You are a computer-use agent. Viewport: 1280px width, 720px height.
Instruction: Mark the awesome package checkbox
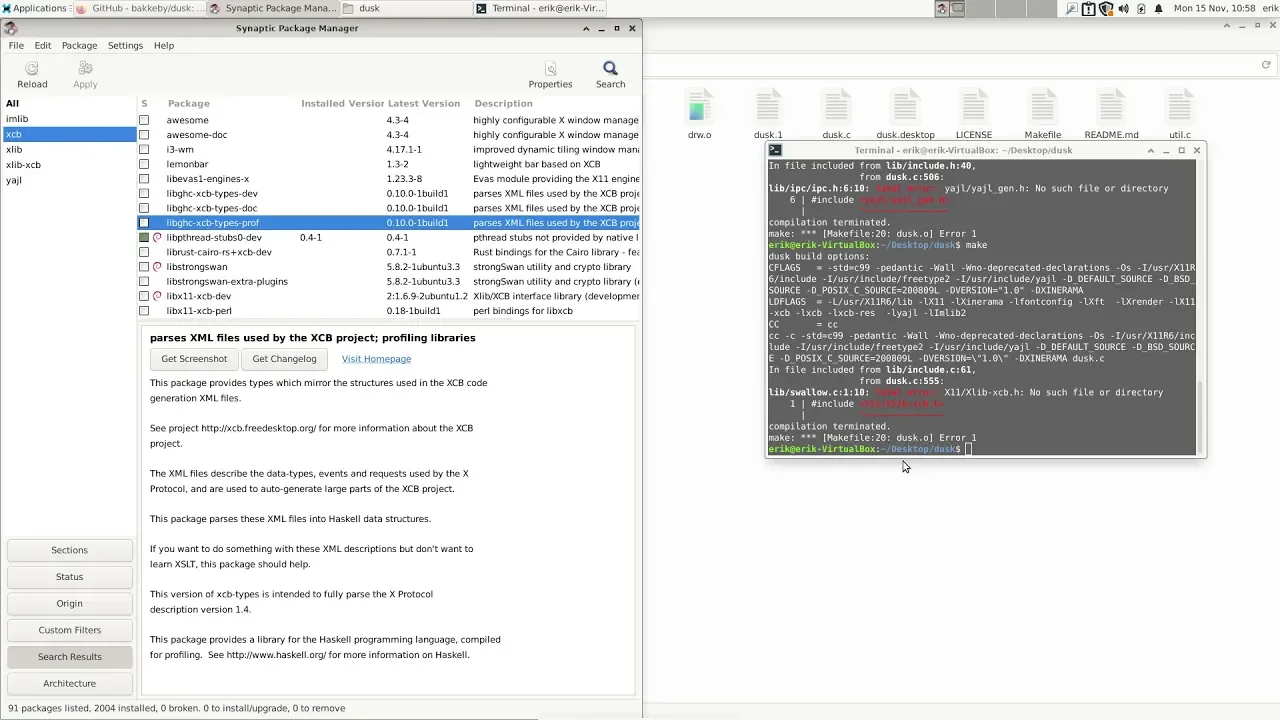click(144, 120)
